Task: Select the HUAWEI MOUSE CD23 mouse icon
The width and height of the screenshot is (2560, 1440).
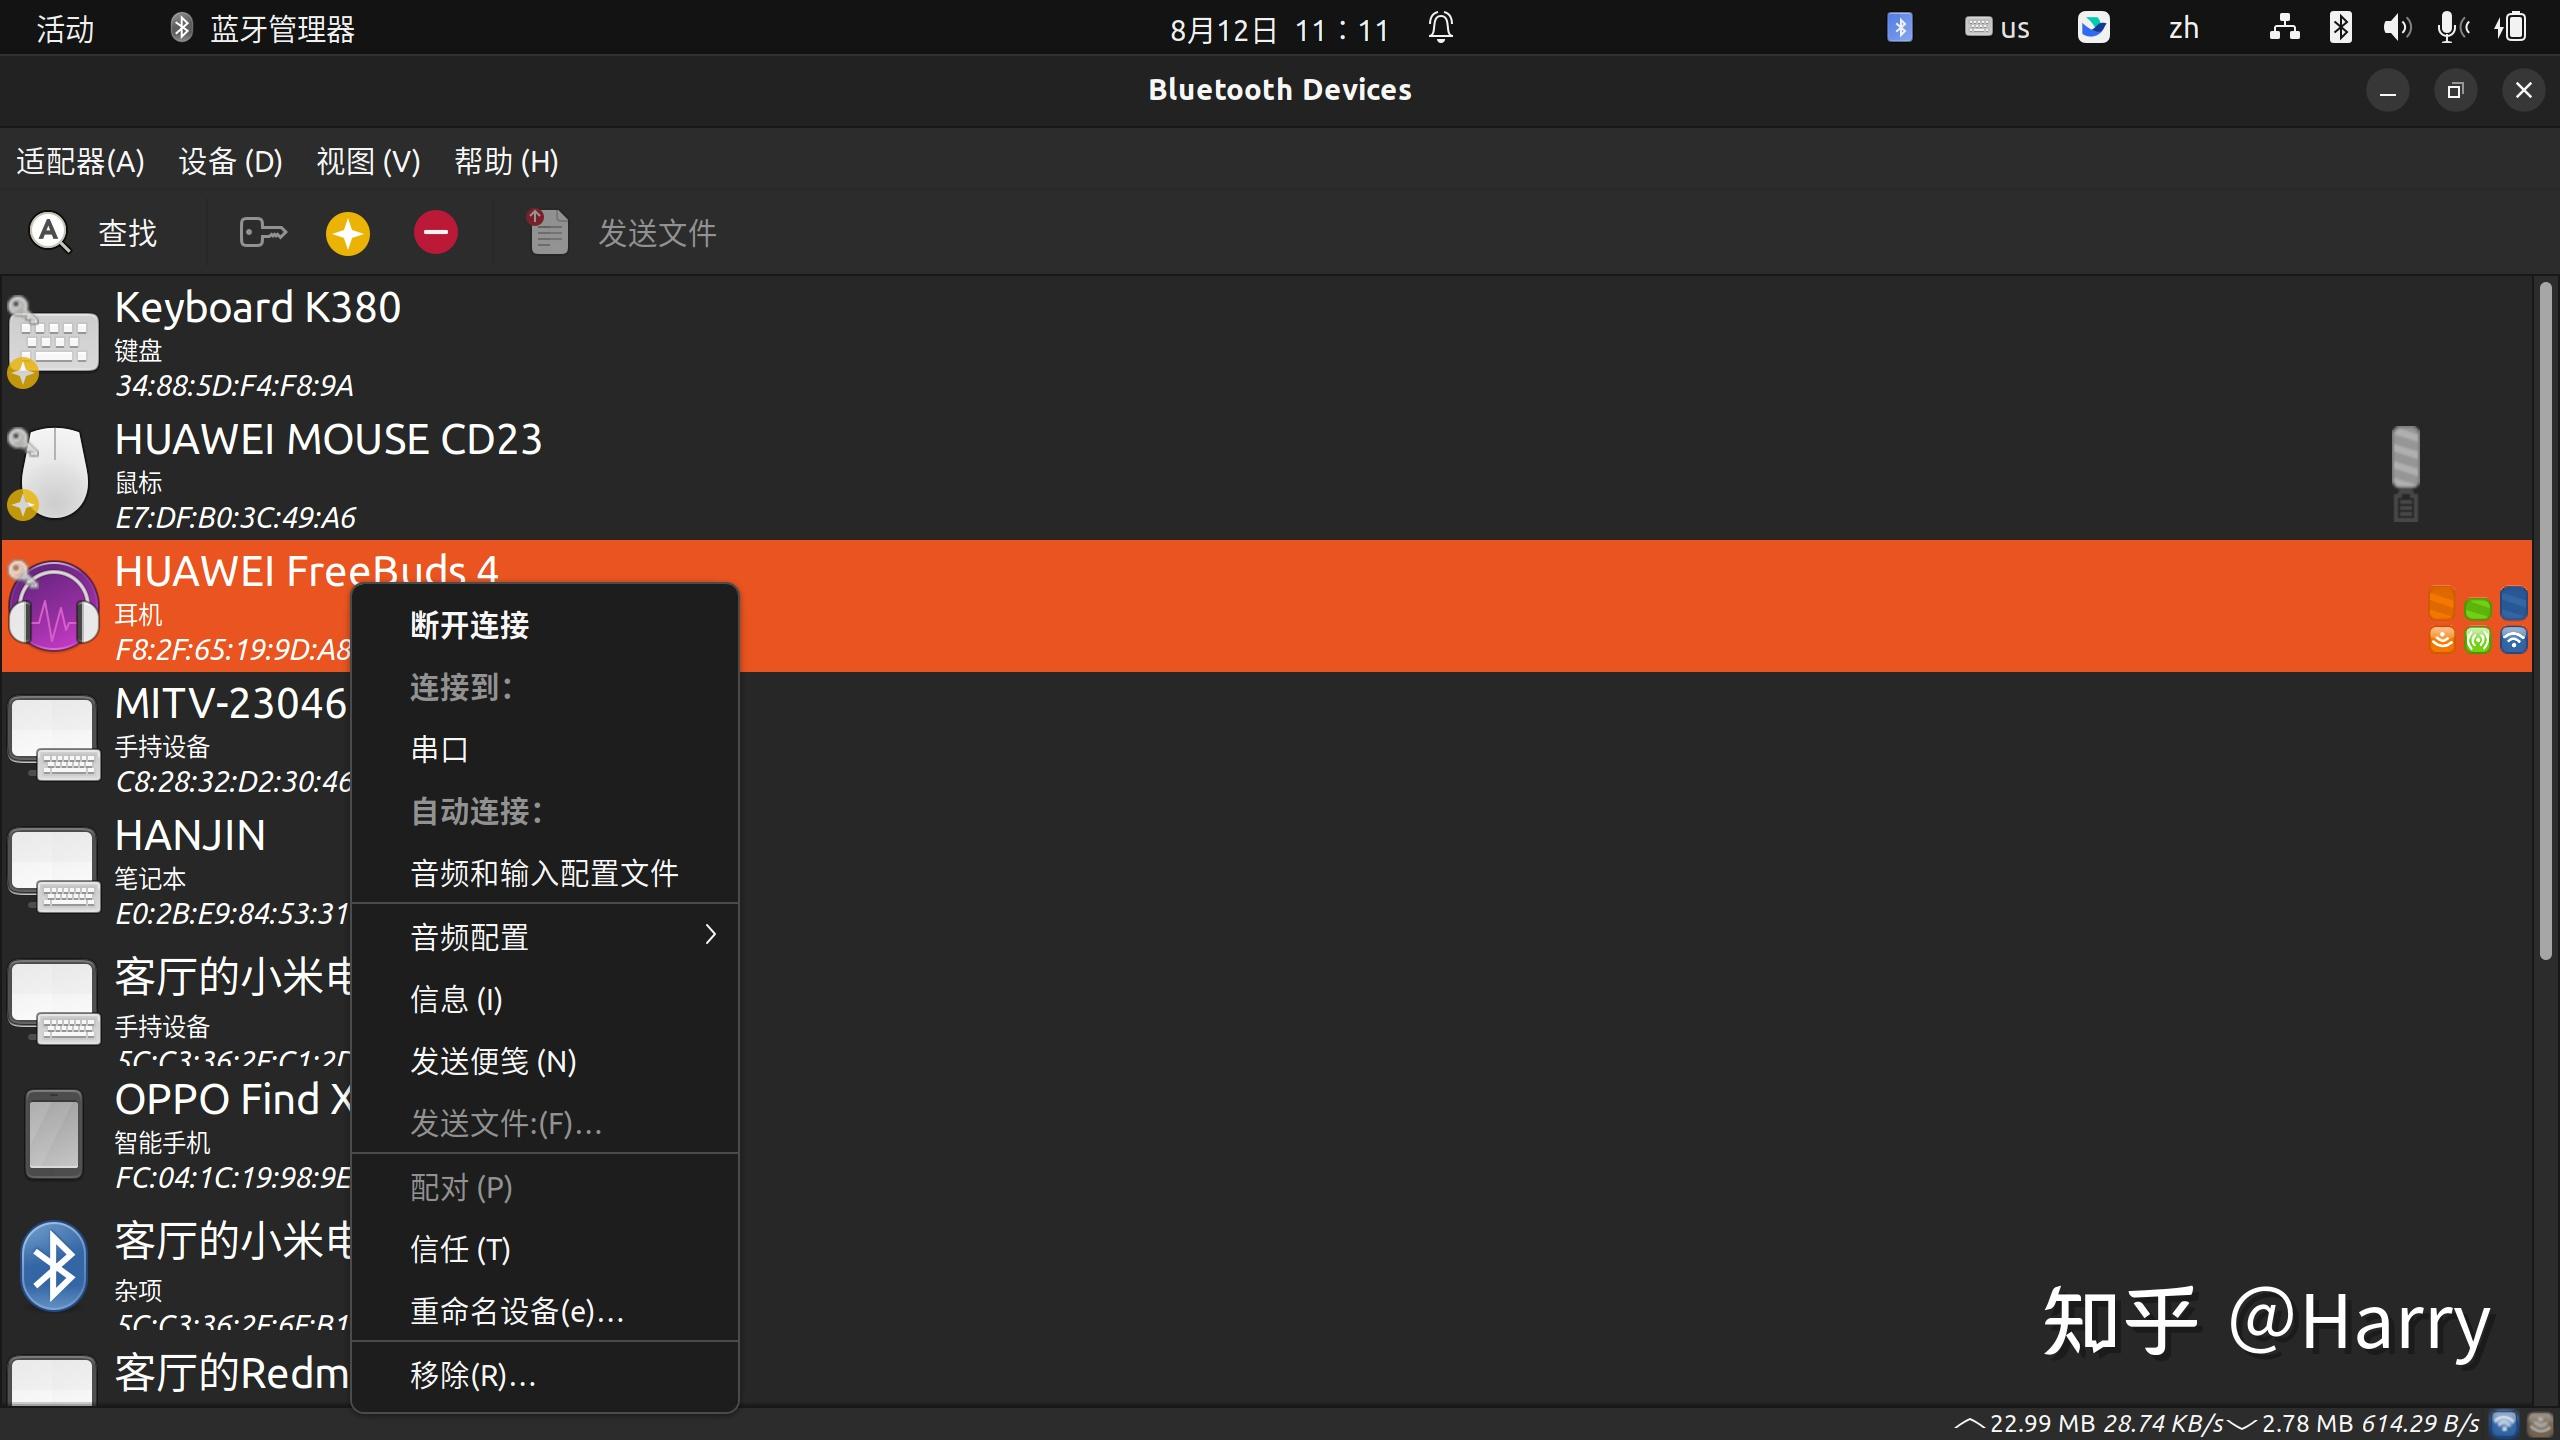Action: coord(53,473)
